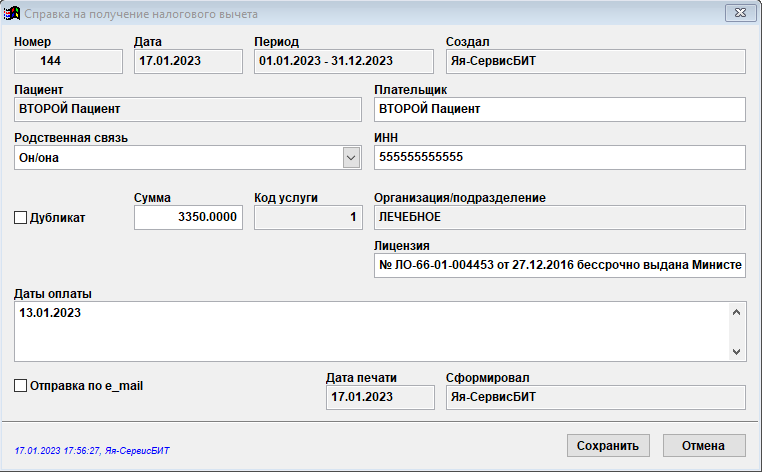Image resolution: width=762 pixels, height=472 pixels.
Task: Click the ИНН field with 555555555555
Action: (x=559, y=158)
